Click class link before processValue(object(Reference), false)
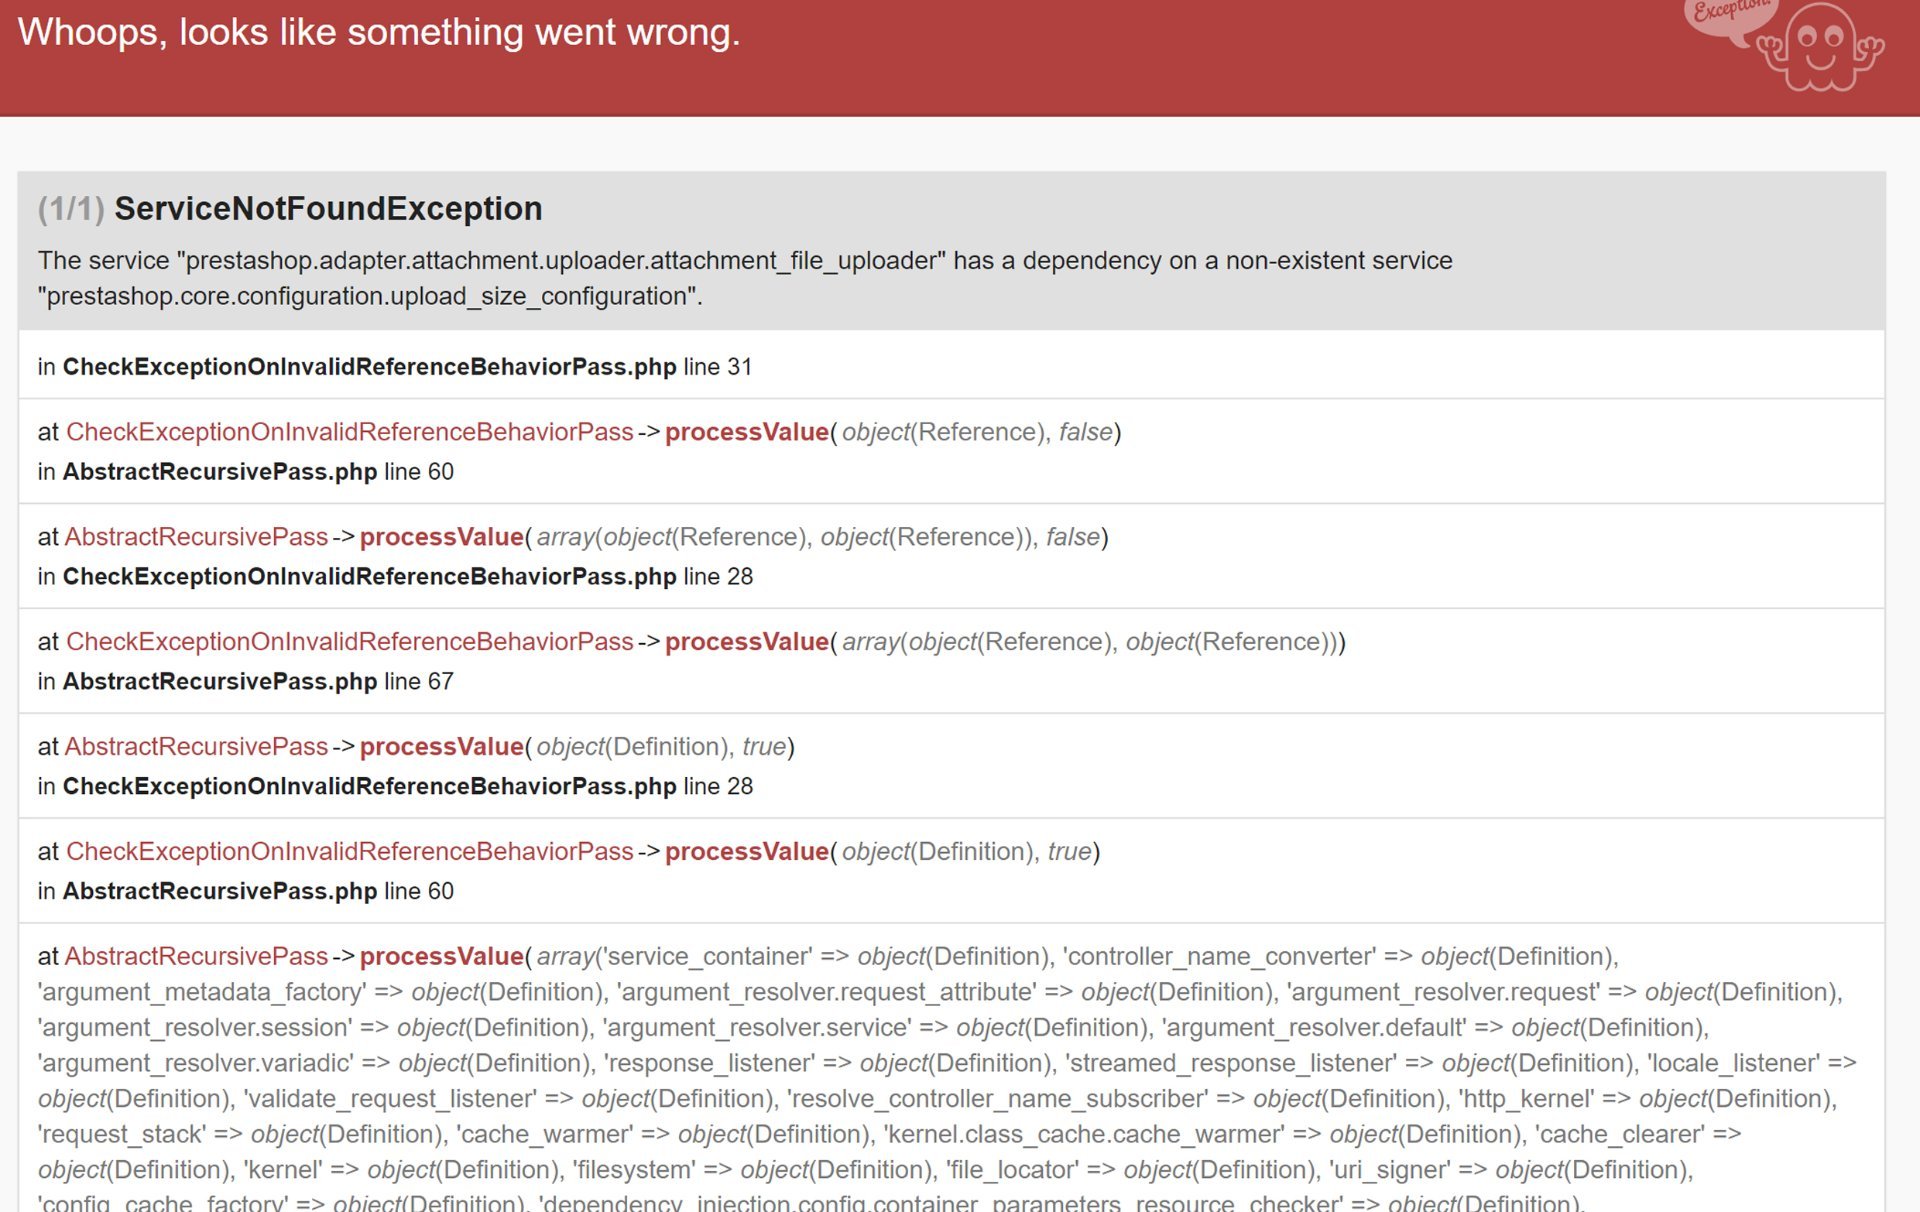The width and height of the screenshot is (1920, 1212). click(x=349, y=432)
